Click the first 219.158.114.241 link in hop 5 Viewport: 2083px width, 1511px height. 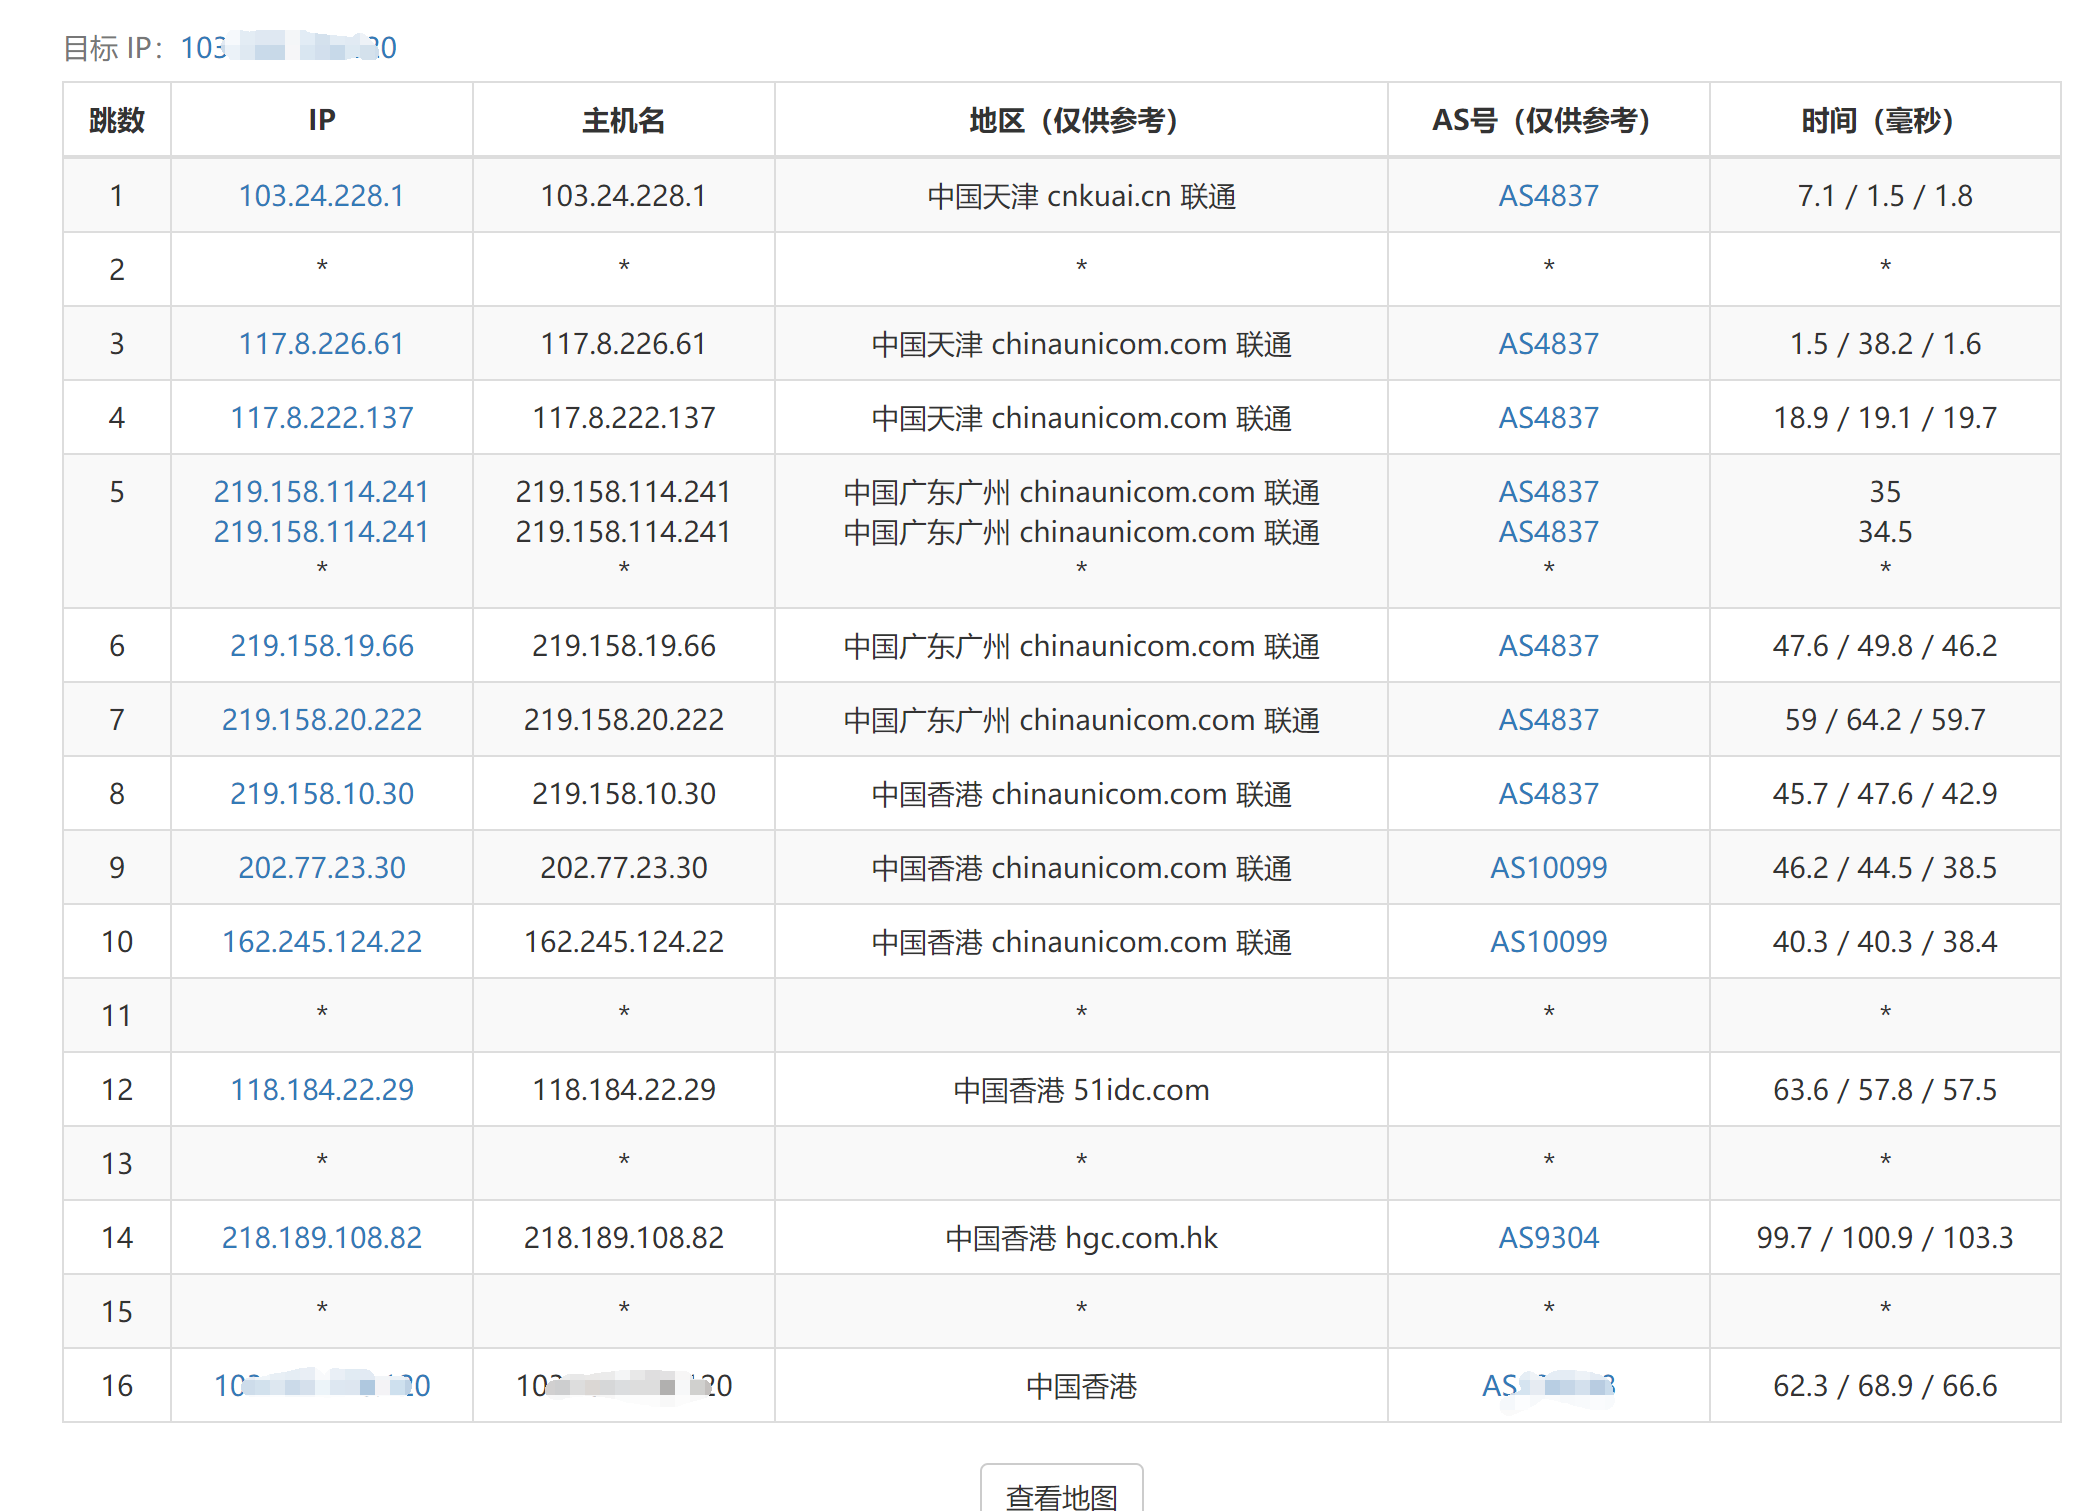tap(321, 491)
